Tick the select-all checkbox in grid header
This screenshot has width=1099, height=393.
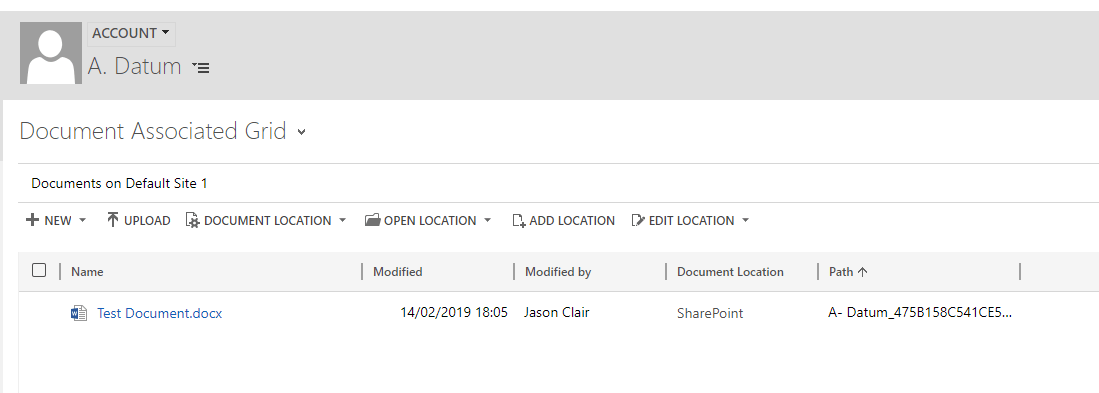point(39,270)
